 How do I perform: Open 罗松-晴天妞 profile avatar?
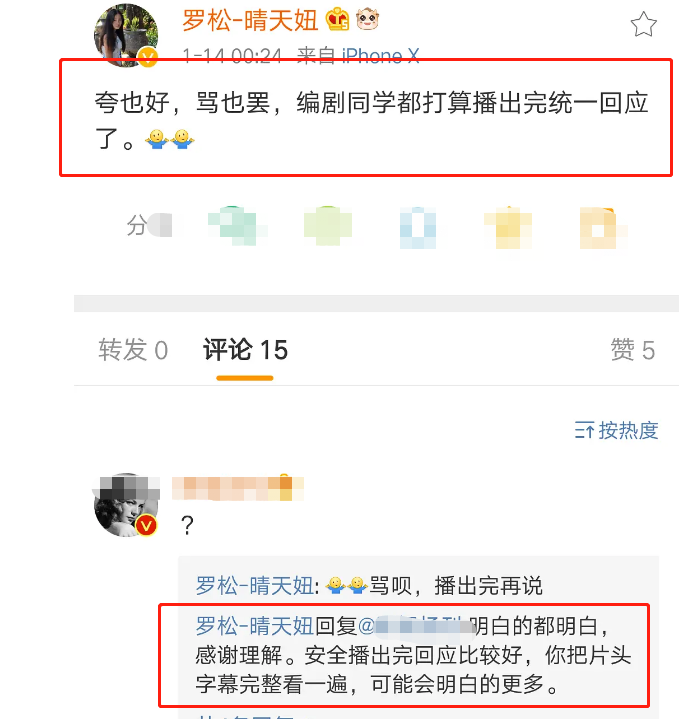click(126, 35)
